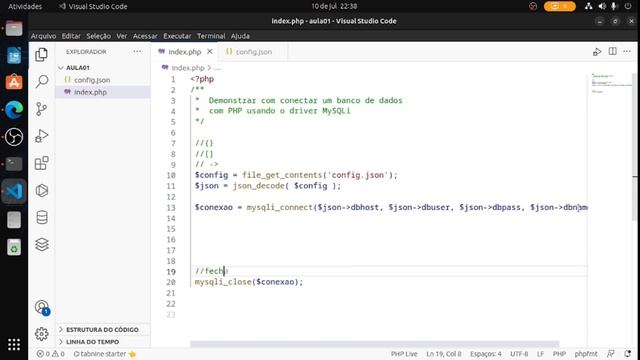Image resolution: width=640 pixels, height=360 pixels.
Task: Open clock and calendar 10 de jul 22:38
Action: click(x=334, y=6)
